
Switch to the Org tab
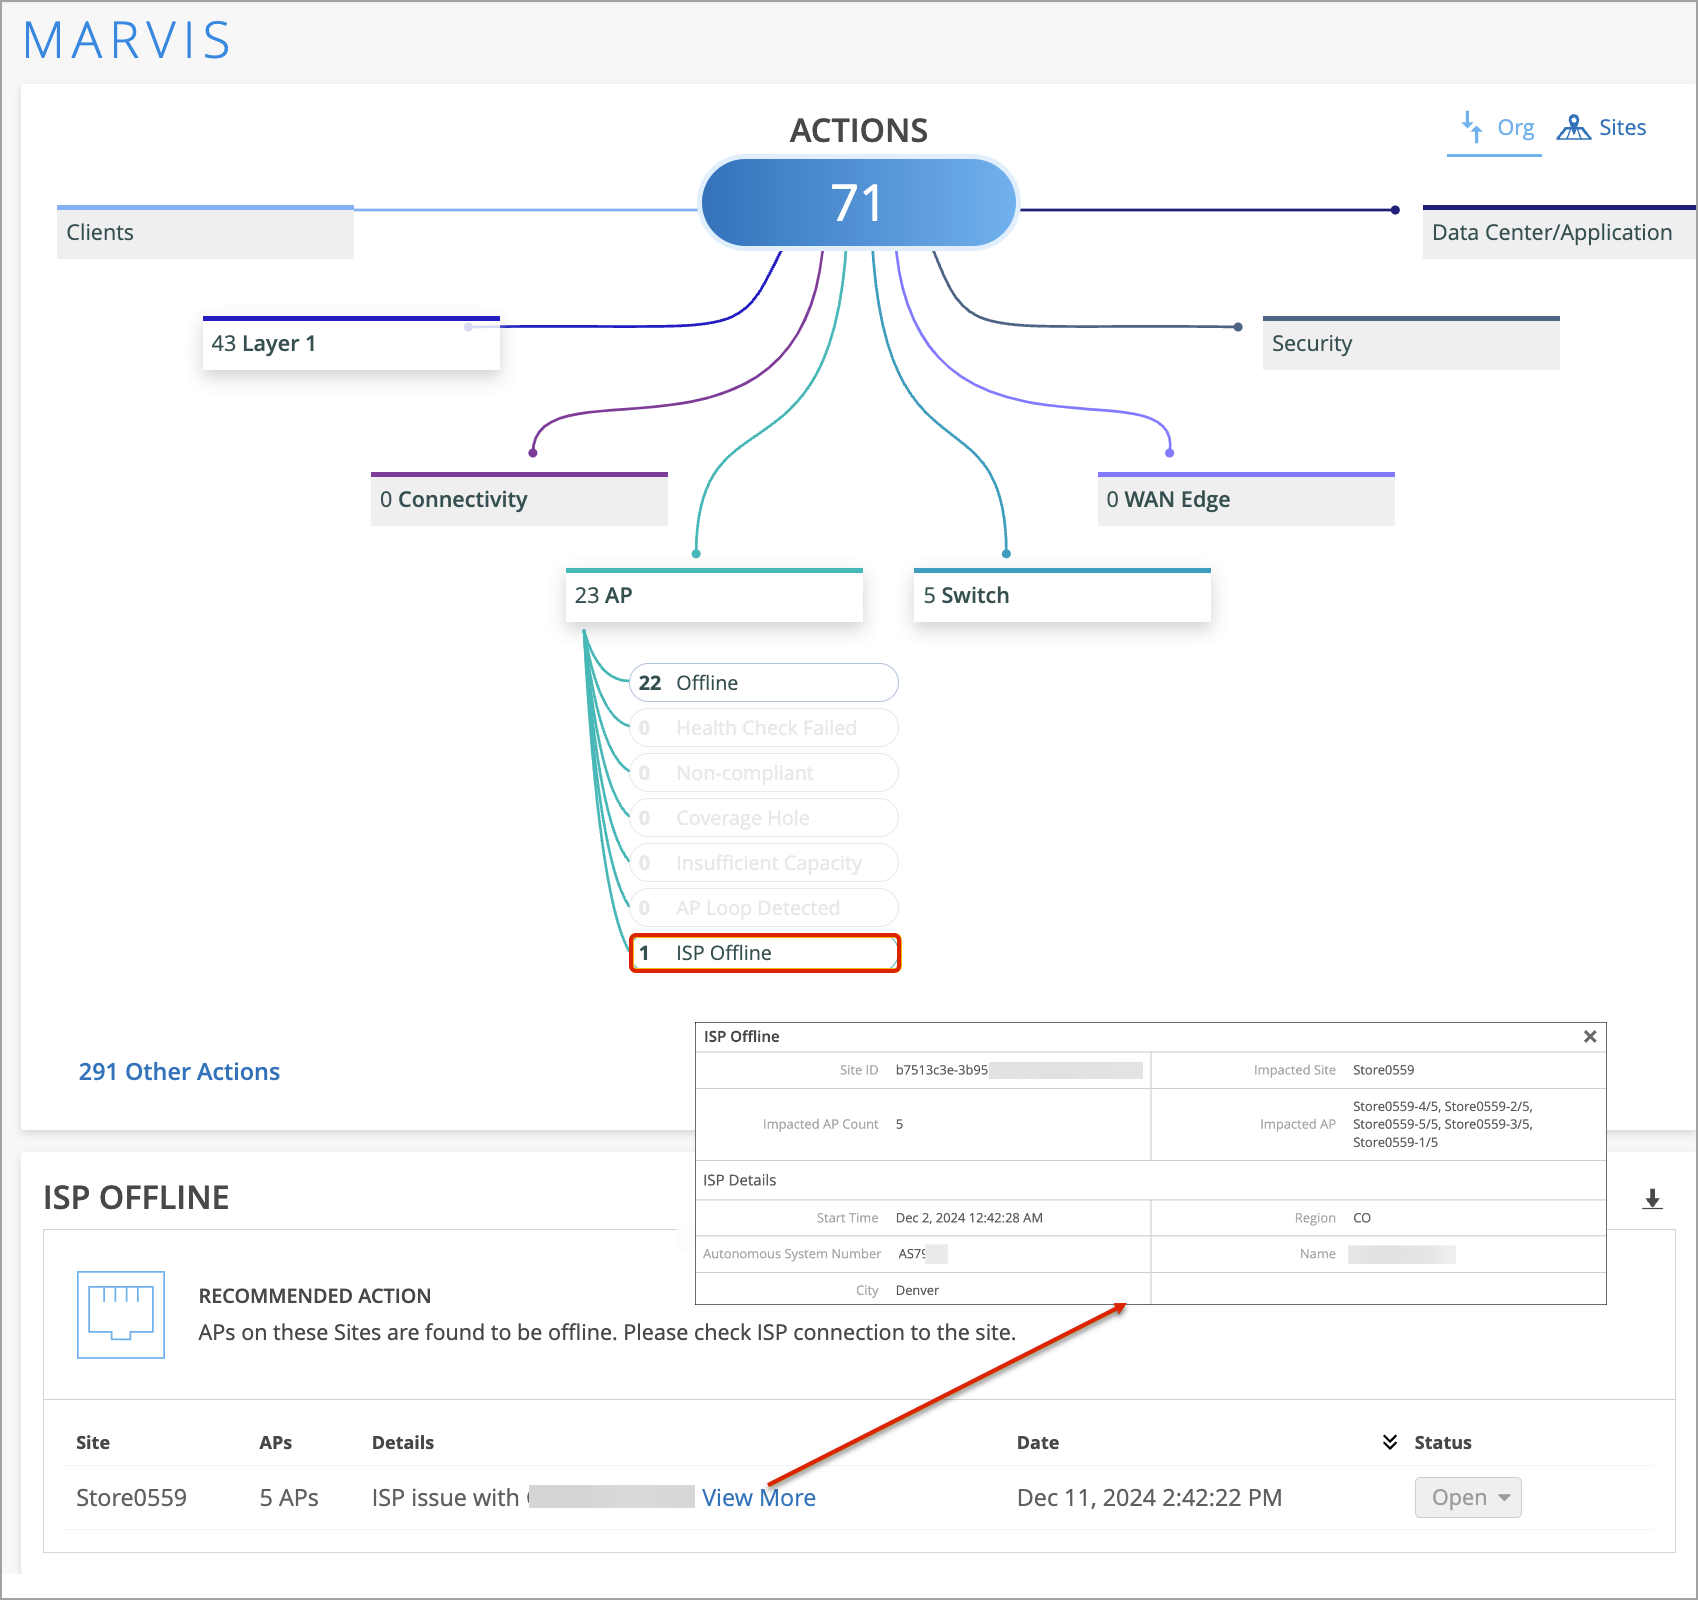(x=1494, y=128)
